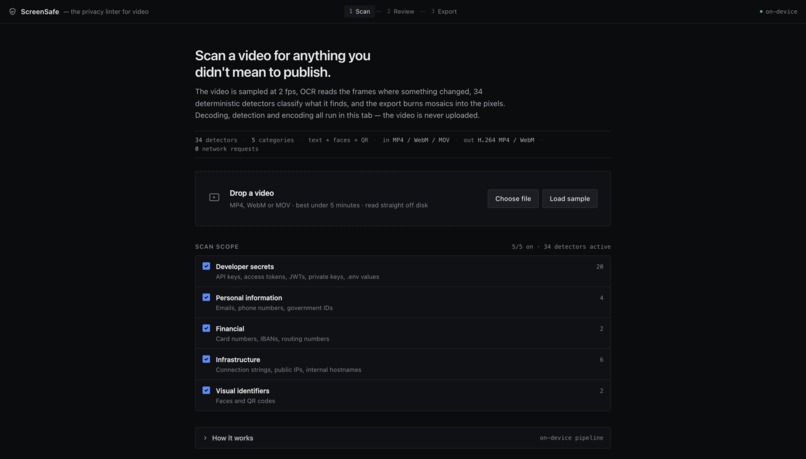Expand the How it works section

(x=402, y=438)
